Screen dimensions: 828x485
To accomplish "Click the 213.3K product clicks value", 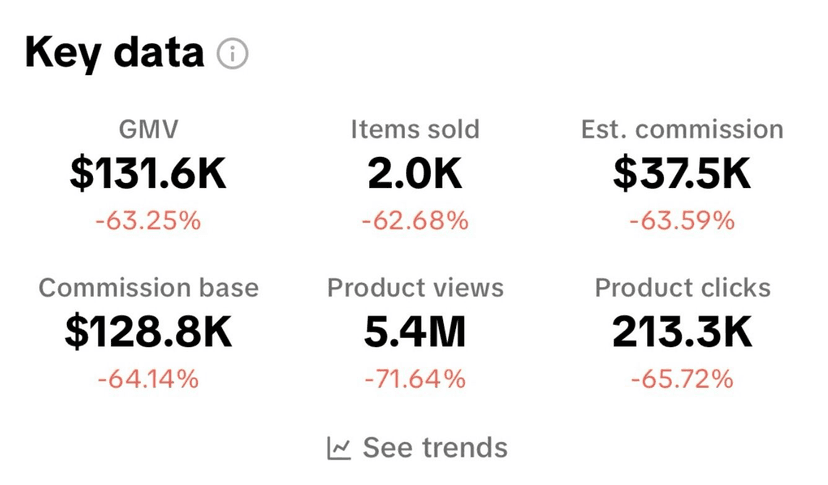I will click(x=682, y=333).
